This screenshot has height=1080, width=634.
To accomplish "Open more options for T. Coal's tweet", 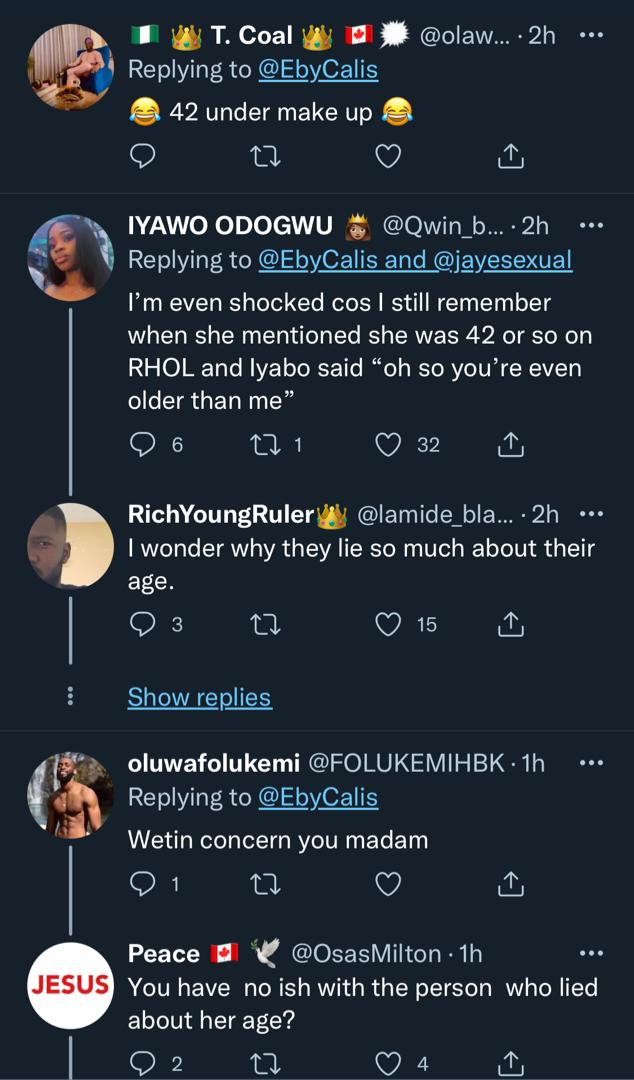I will [592, 35].
